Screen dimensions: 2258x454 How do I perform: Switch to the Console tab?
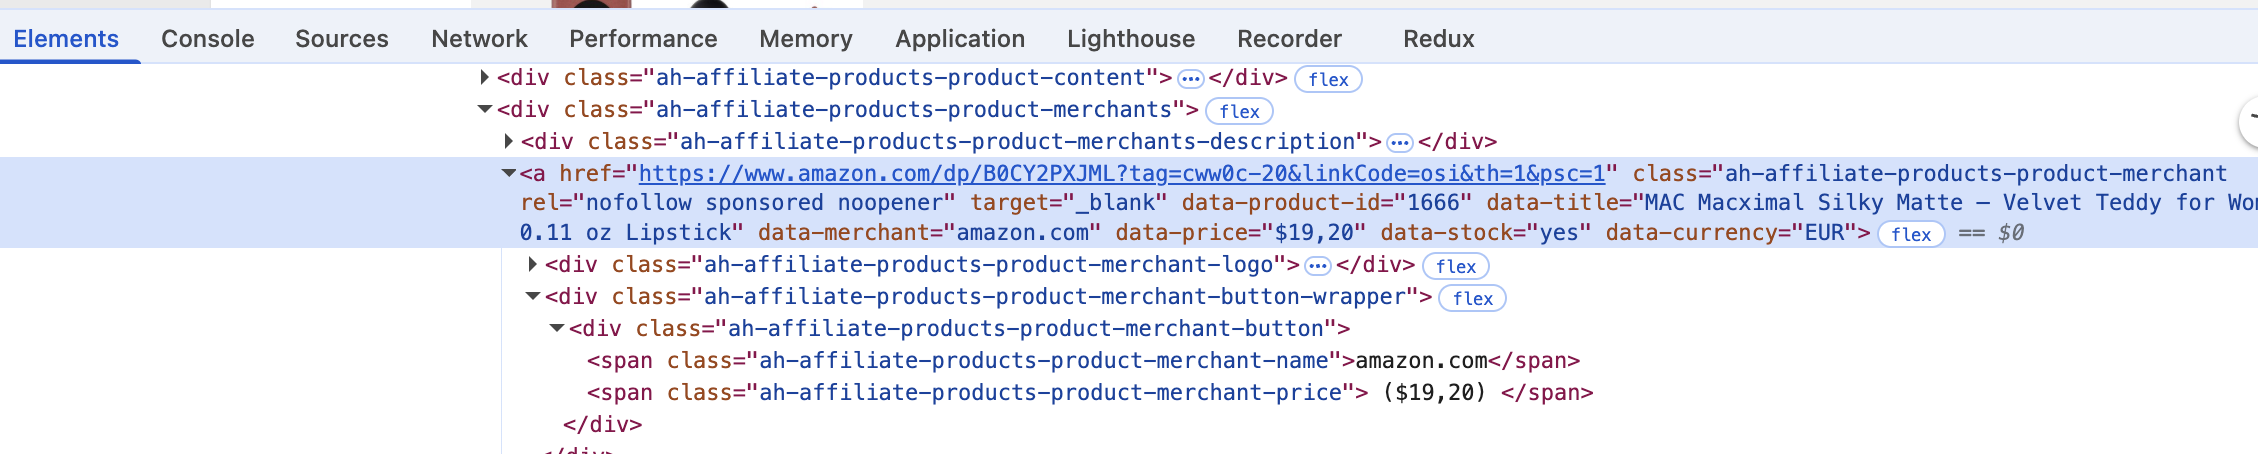point(207,39)
